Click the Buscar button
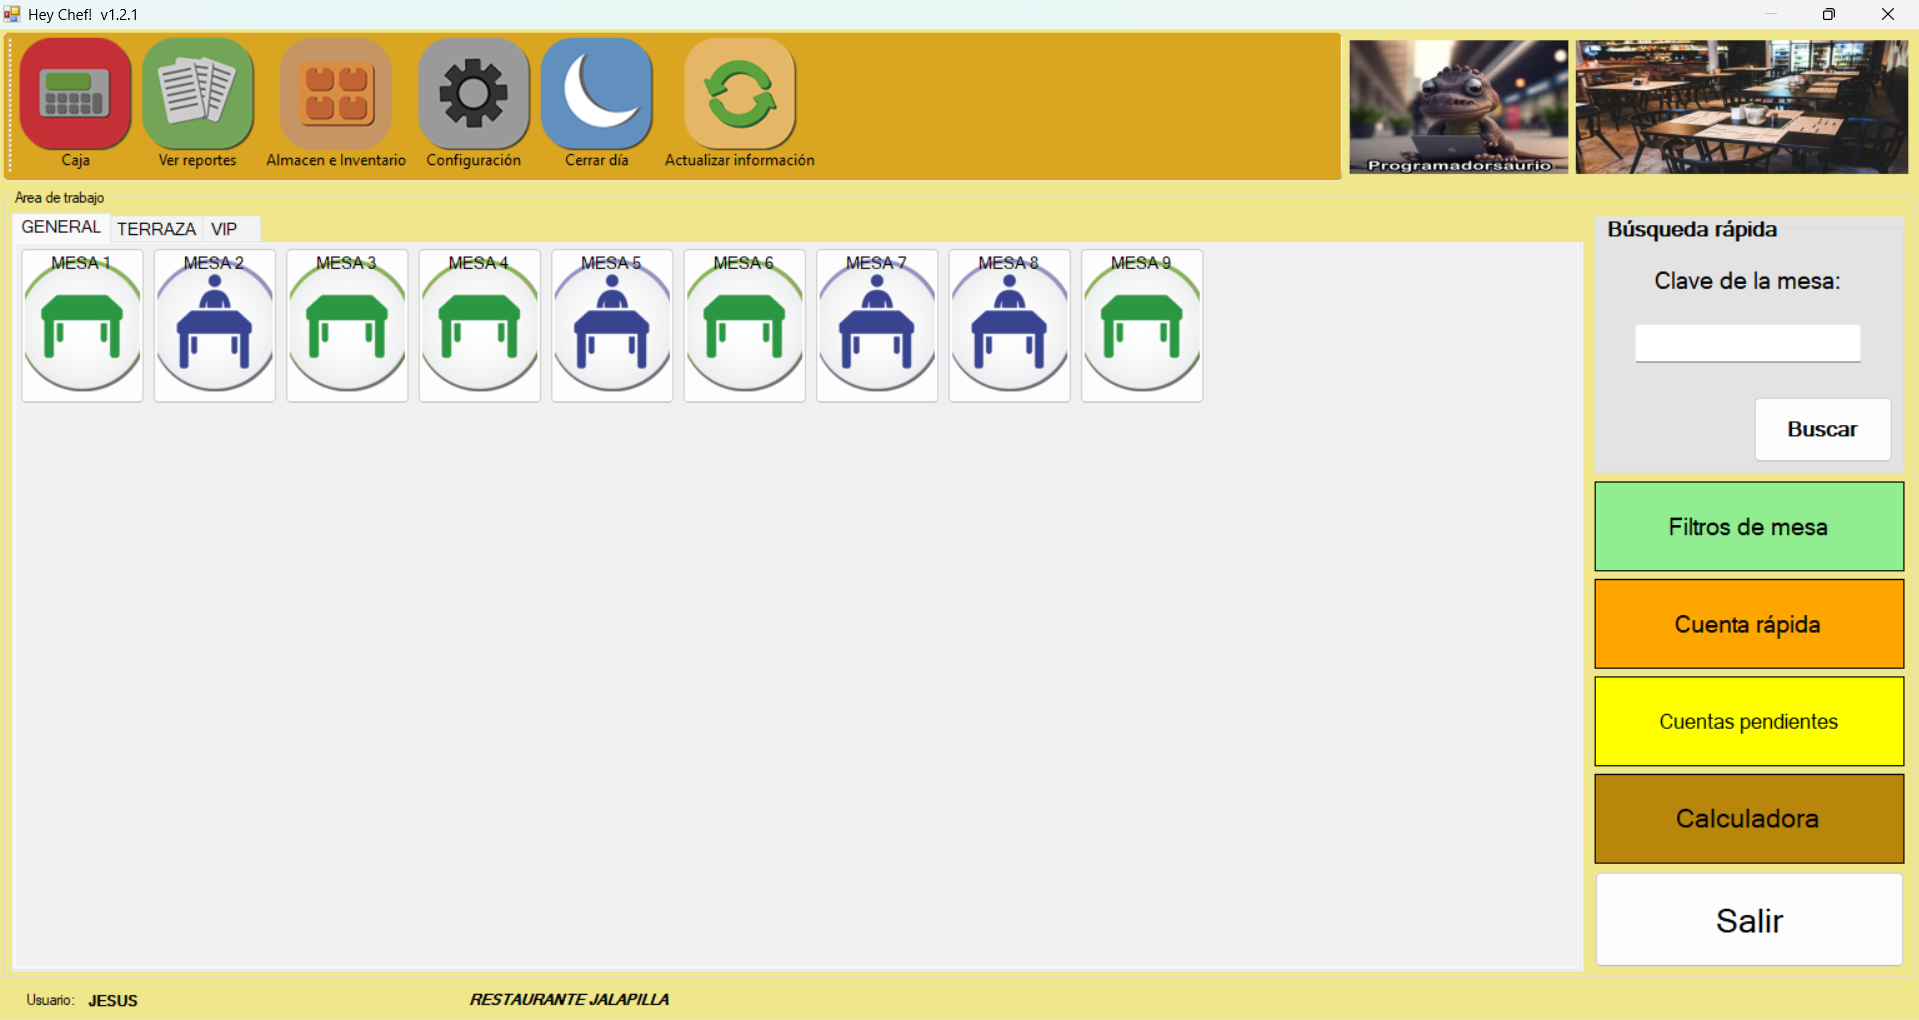Viewport: 1919px width, 1020px height. [x=1822, y=429]
